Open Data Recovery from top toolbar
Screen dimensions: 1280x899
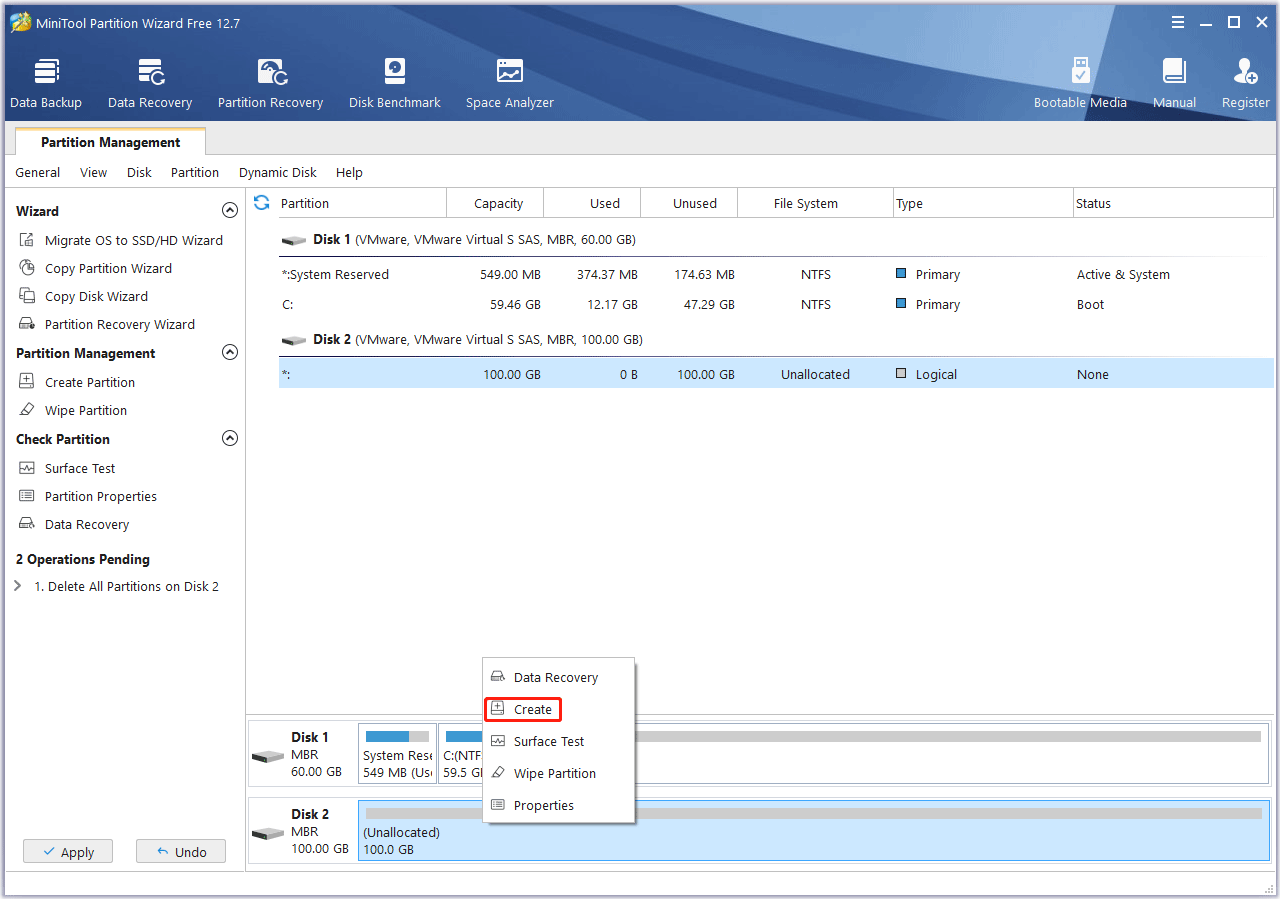point(150,84)
